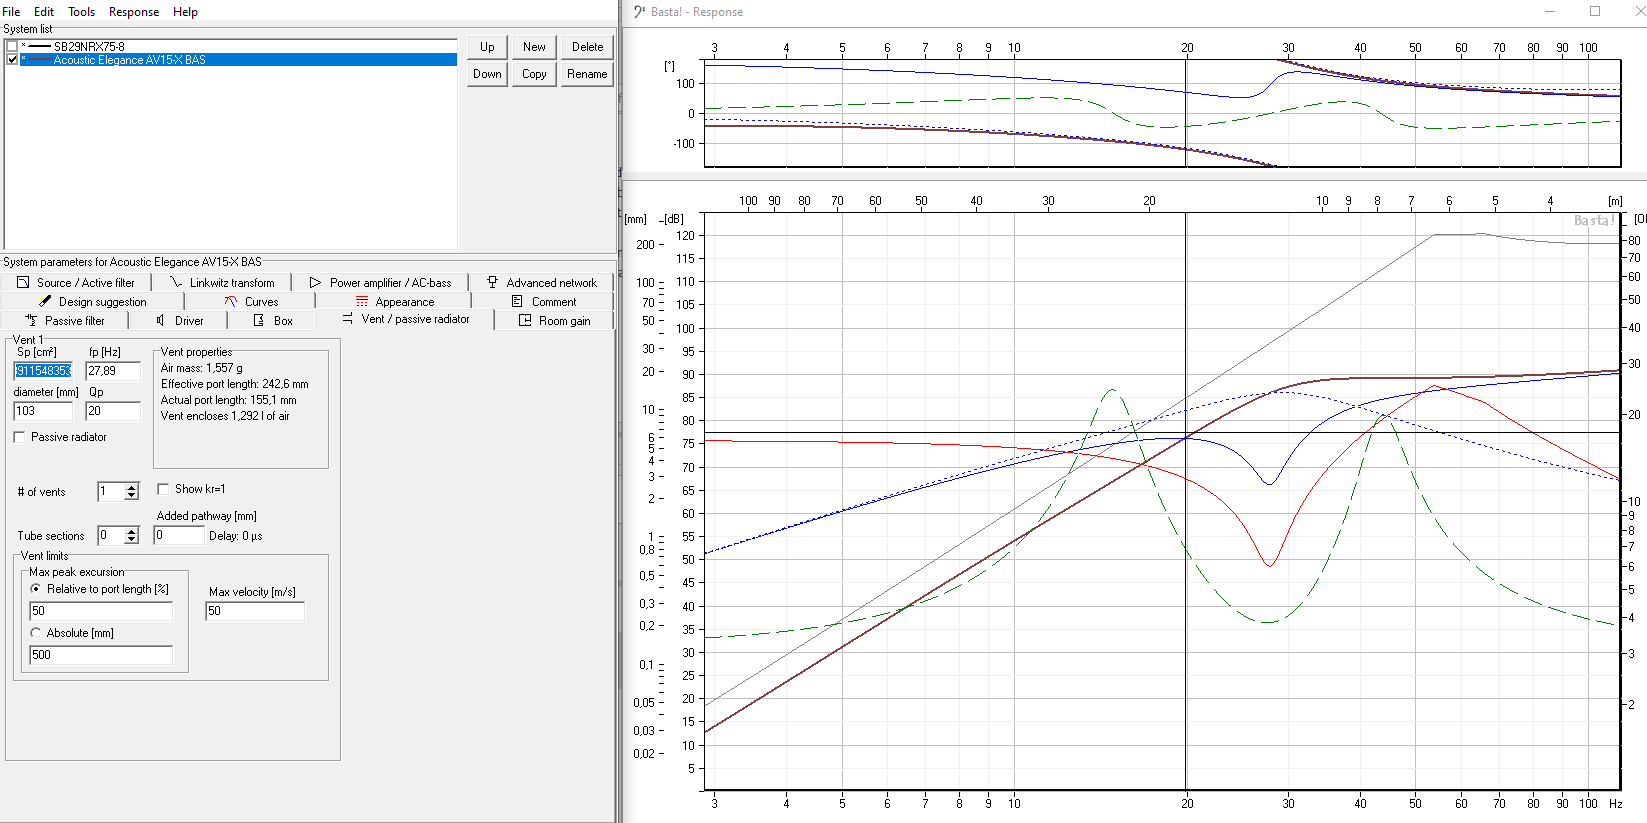Open the Appearance tab

pos(394,302)
